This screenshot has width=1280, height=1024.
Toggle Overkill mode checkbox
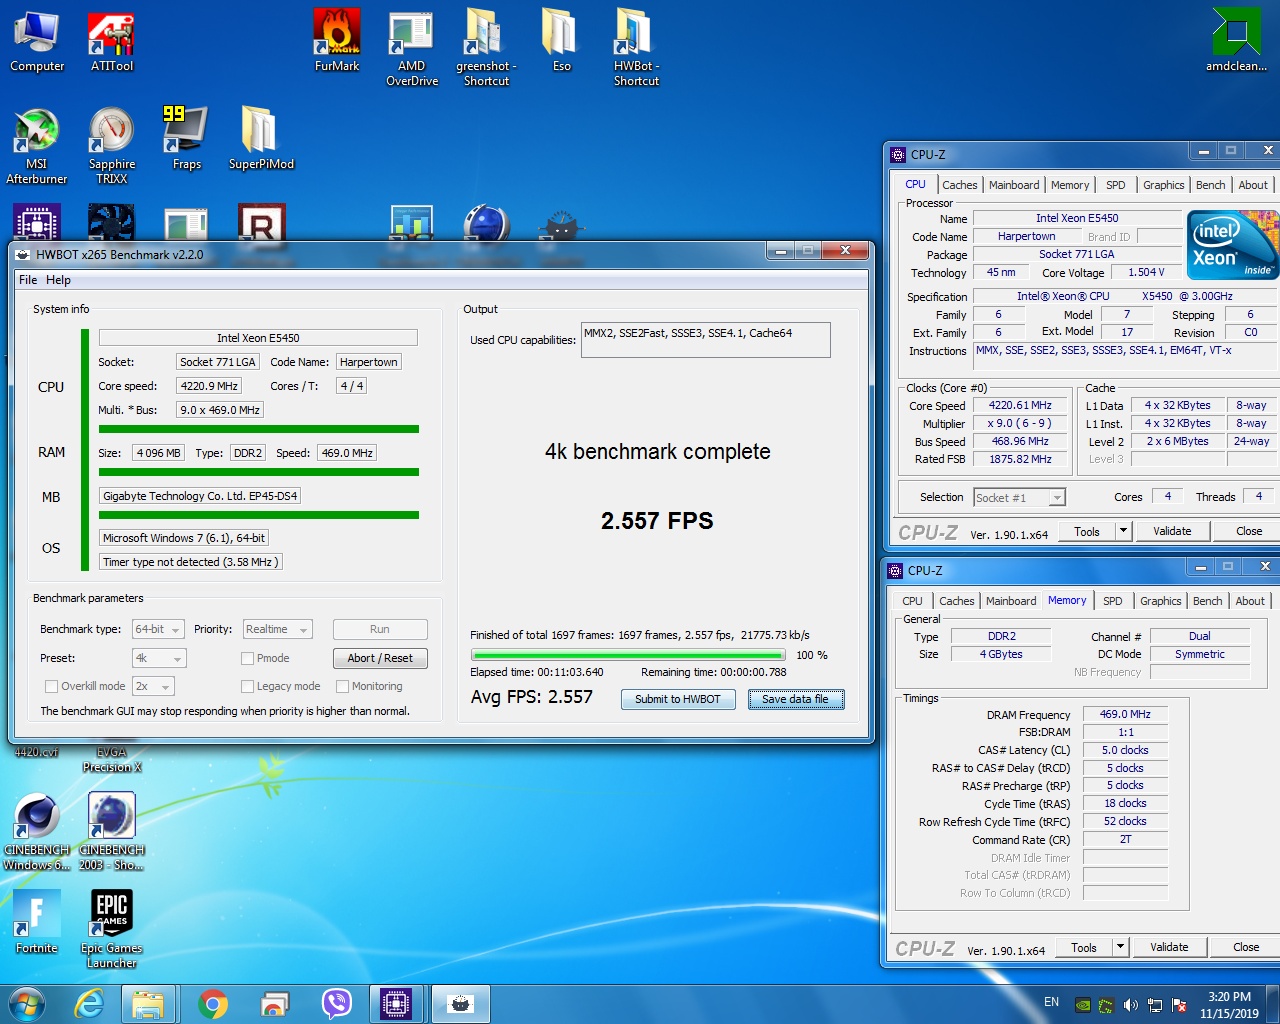(x=51, y=686)
